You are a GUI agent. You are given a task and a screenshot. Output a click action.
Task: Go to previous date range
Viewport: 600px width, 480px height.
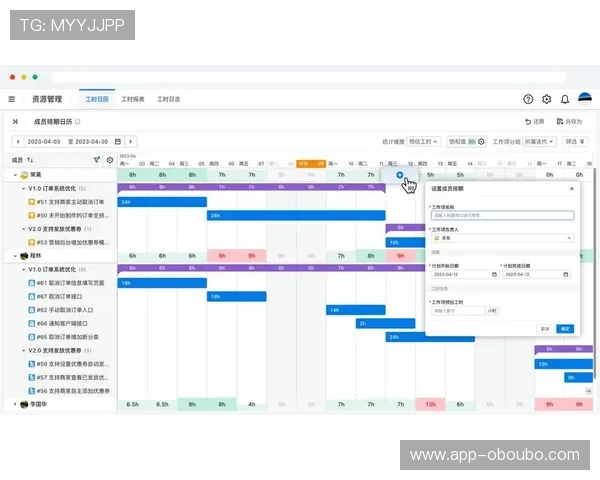[18, 142]
